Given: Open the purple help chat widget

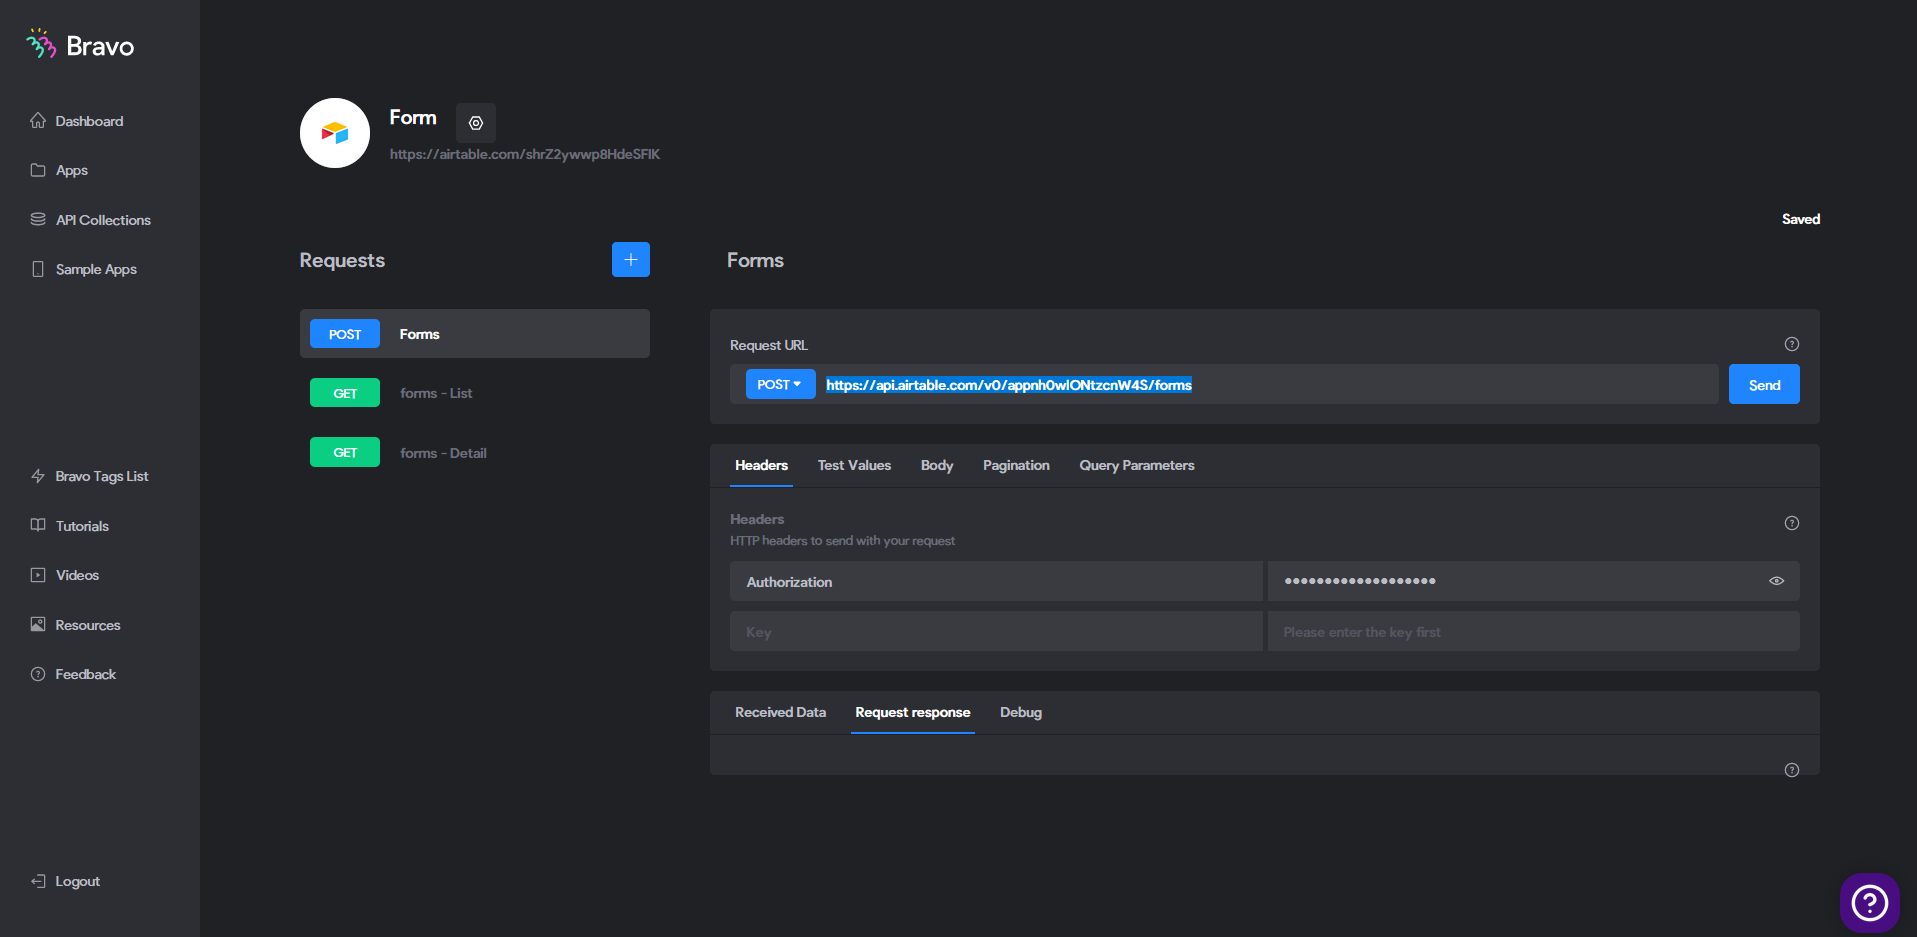Looking at the screenshot, I should pyautogui.click(x=1870, y=903).
